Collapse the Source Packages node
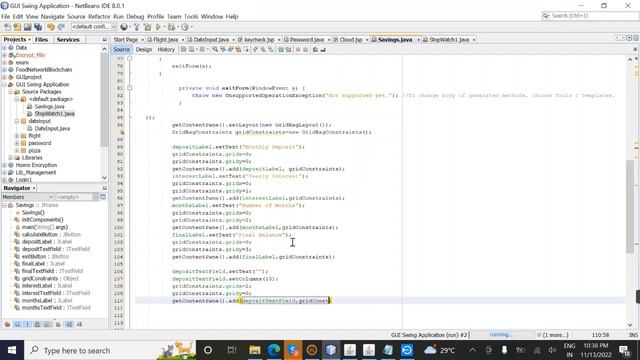Screen dimensions: 640x360 click(11, 92)
